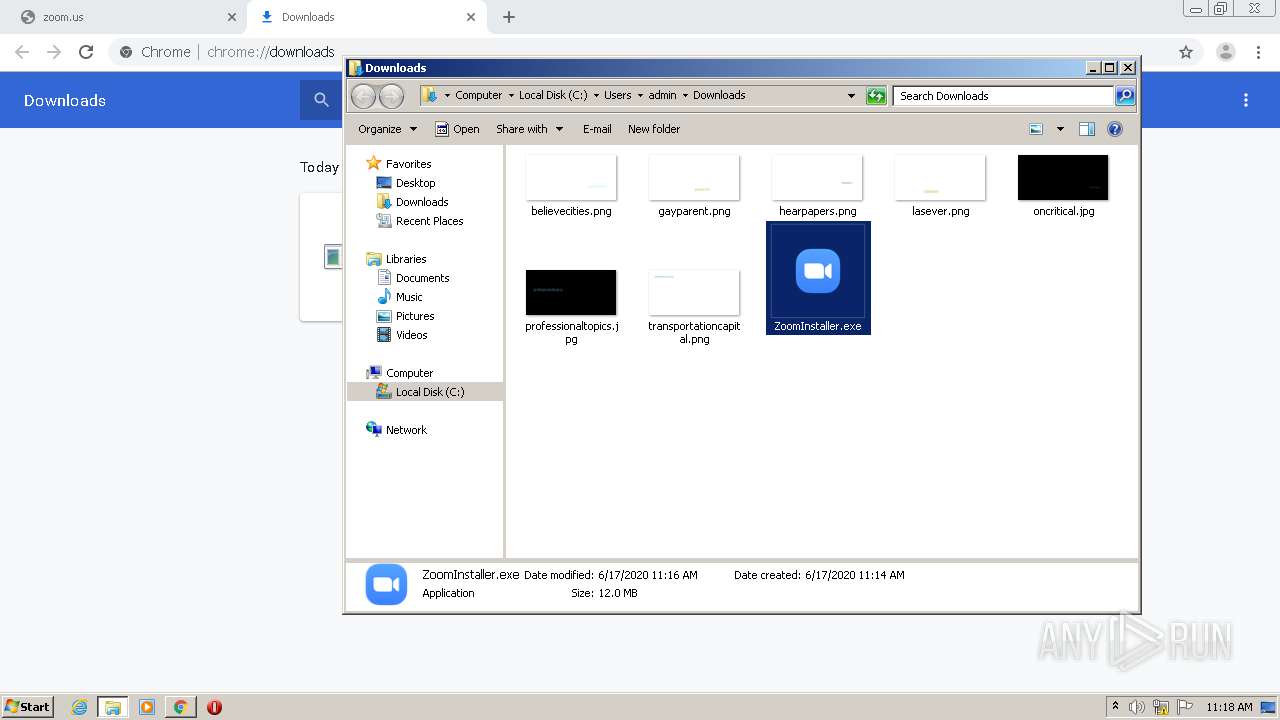Open Chrome profile avatar

click(1226, 52)
